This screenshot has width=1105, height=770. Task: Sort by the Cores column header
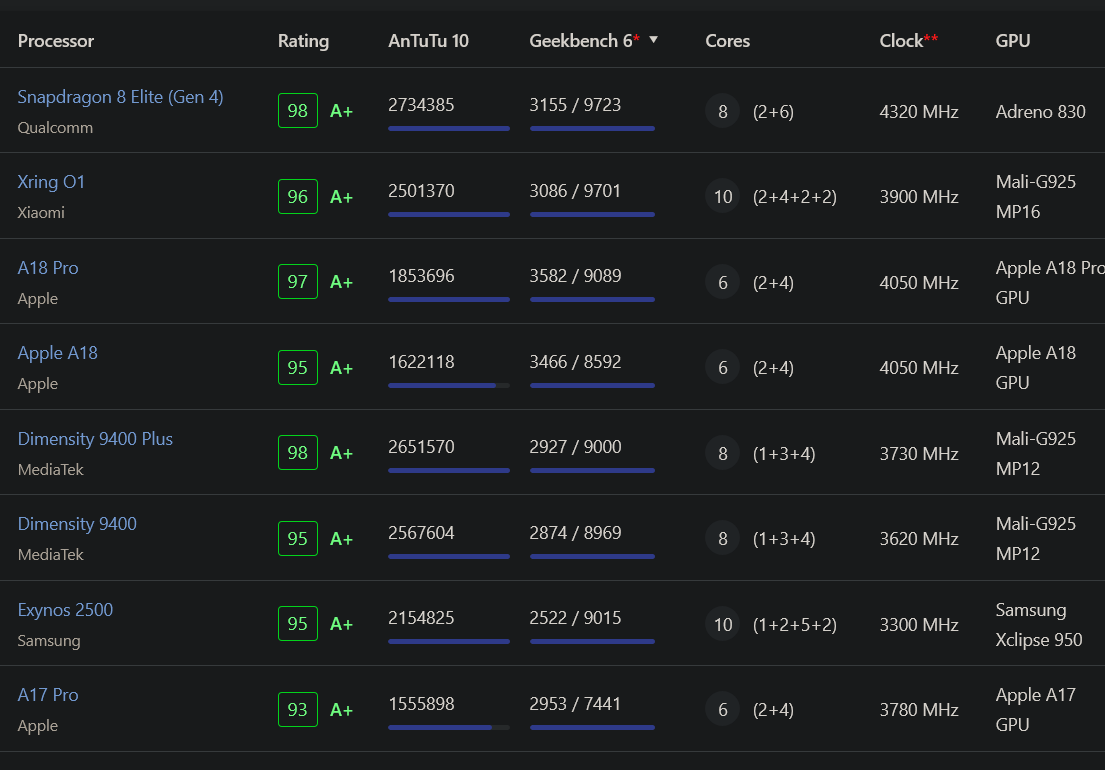point(727,41)
